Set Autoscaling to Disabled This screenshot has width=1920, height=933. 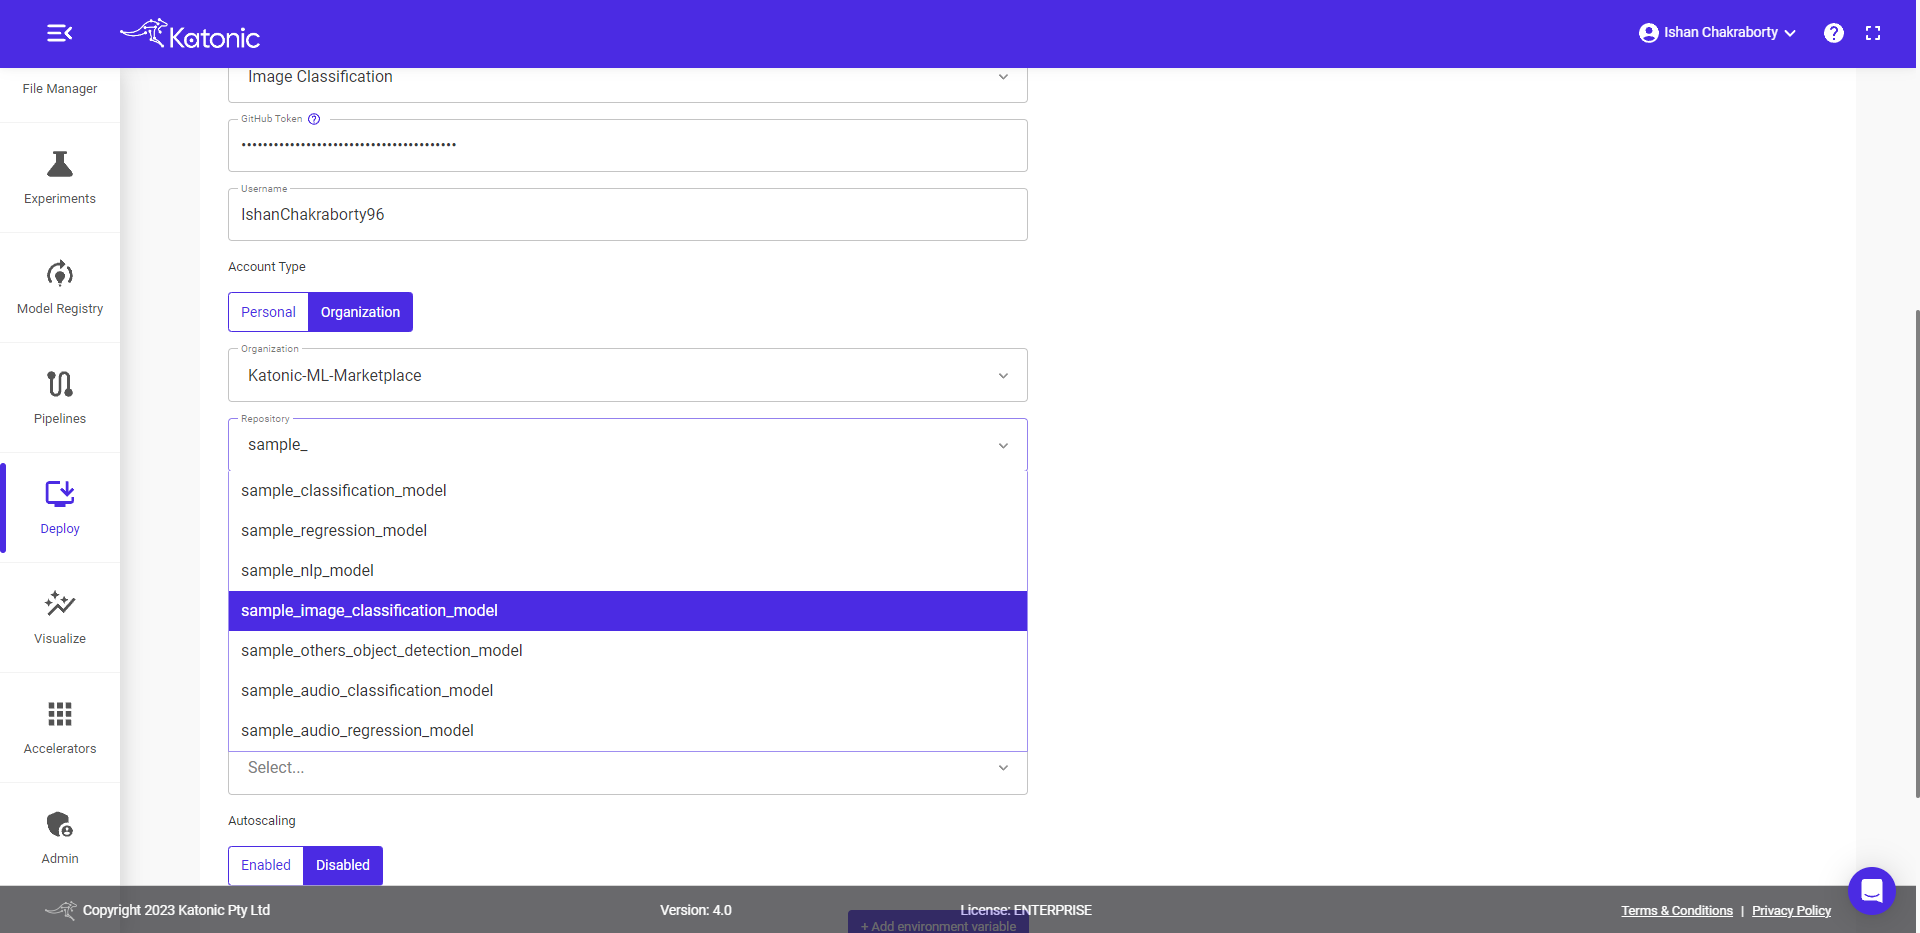click(x=343, y=865)
